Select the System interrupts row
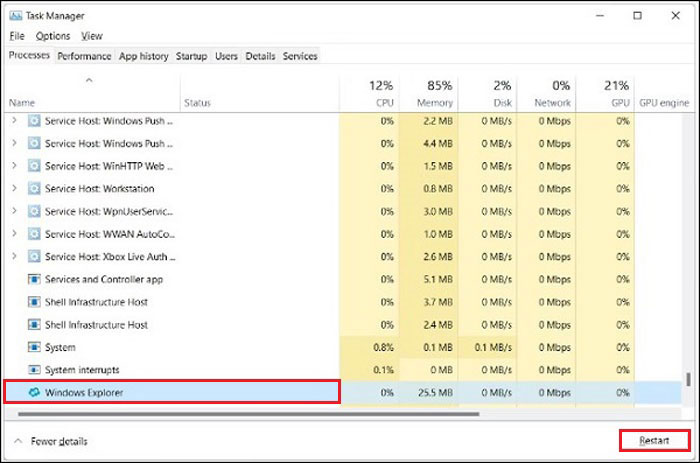Screen dimensions: 700x463 343,370
